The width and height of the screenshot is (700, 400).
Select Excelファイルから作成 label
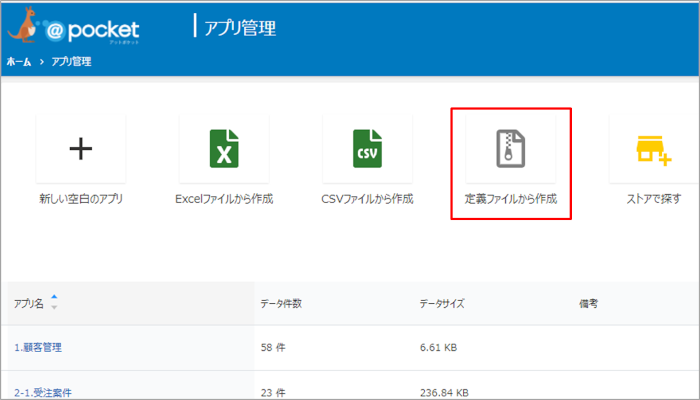point(224,199)
